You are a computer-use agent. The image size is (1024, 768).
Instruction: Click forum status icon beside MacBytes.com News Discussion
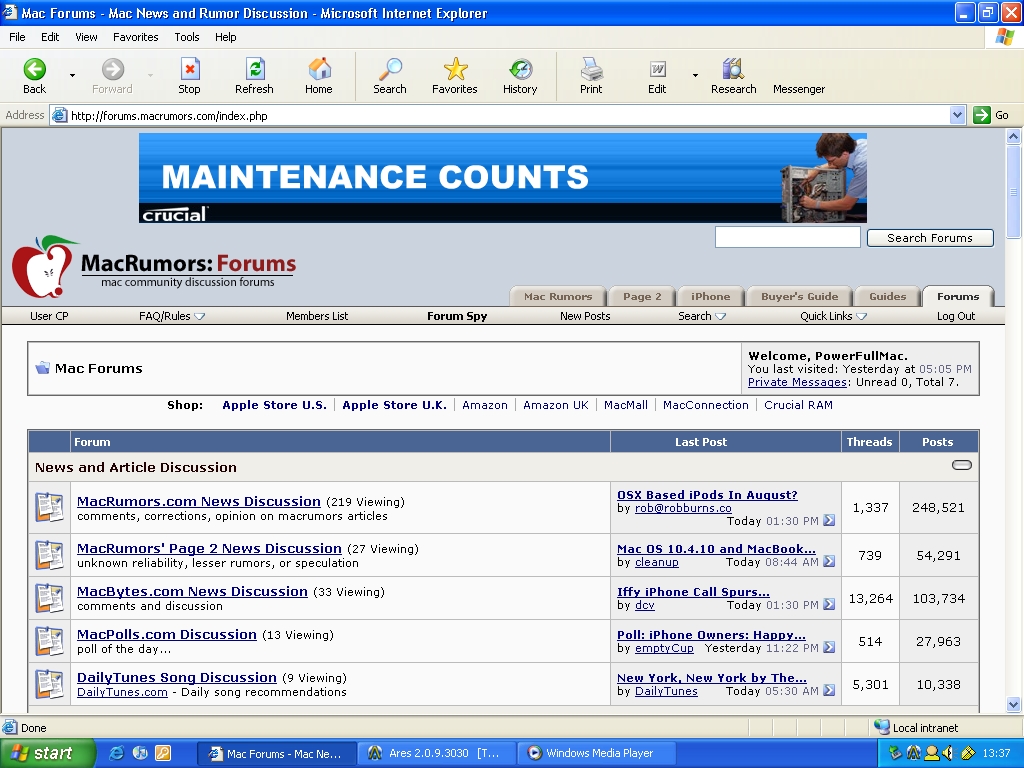(50, 598)
